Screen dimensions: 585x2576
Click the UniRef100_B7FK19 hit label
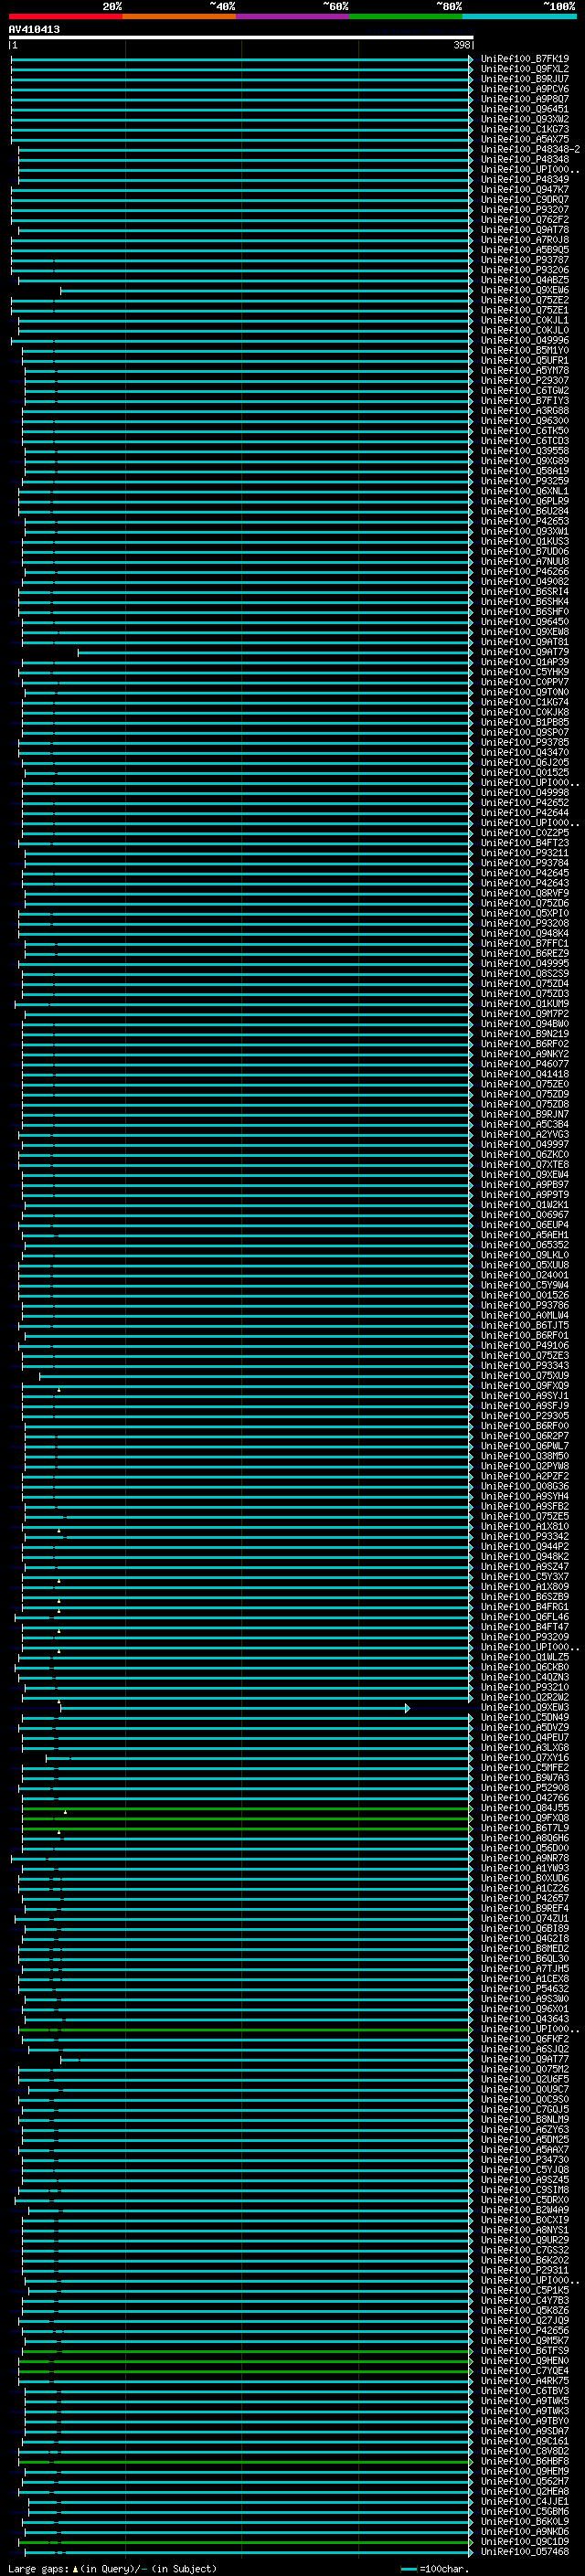(x=525, y=59)
